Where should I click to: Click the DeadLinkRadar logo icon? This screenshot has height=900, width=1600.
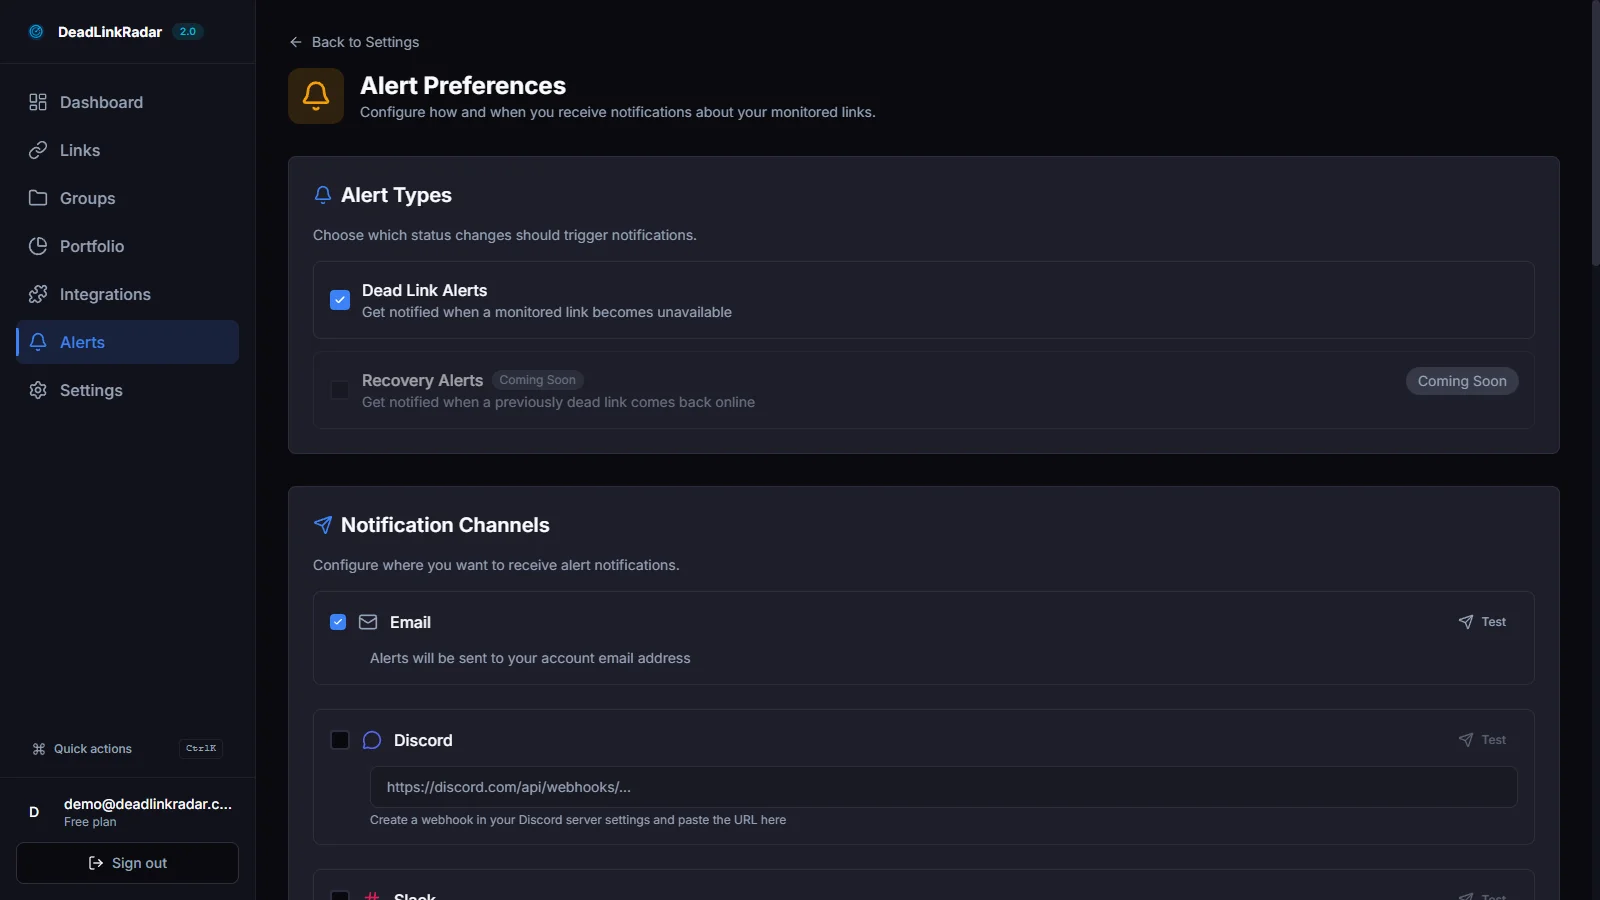(x=36, y=32)
